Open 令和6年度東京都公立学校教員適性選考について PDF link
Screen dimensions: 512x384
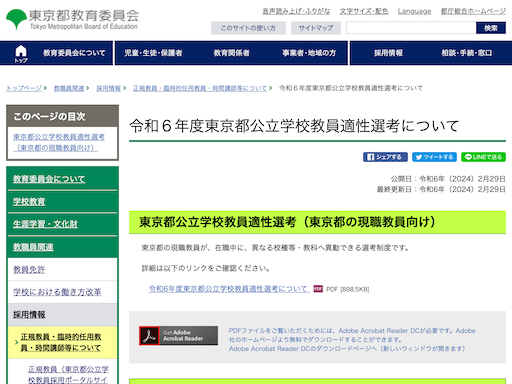pyautogui.click(x=229, y=289)
